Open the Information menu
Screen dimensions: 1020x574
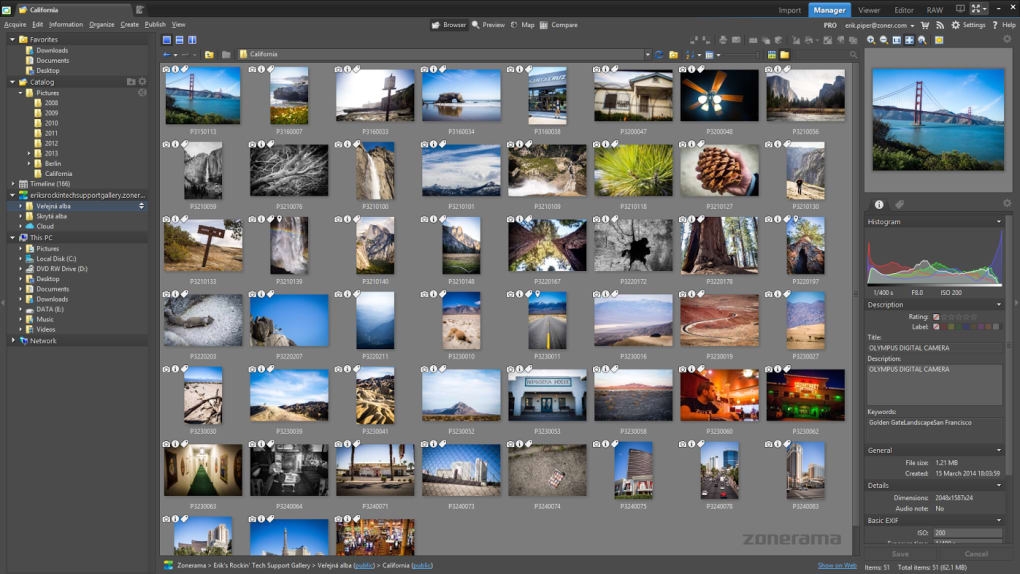click(66, 25)
